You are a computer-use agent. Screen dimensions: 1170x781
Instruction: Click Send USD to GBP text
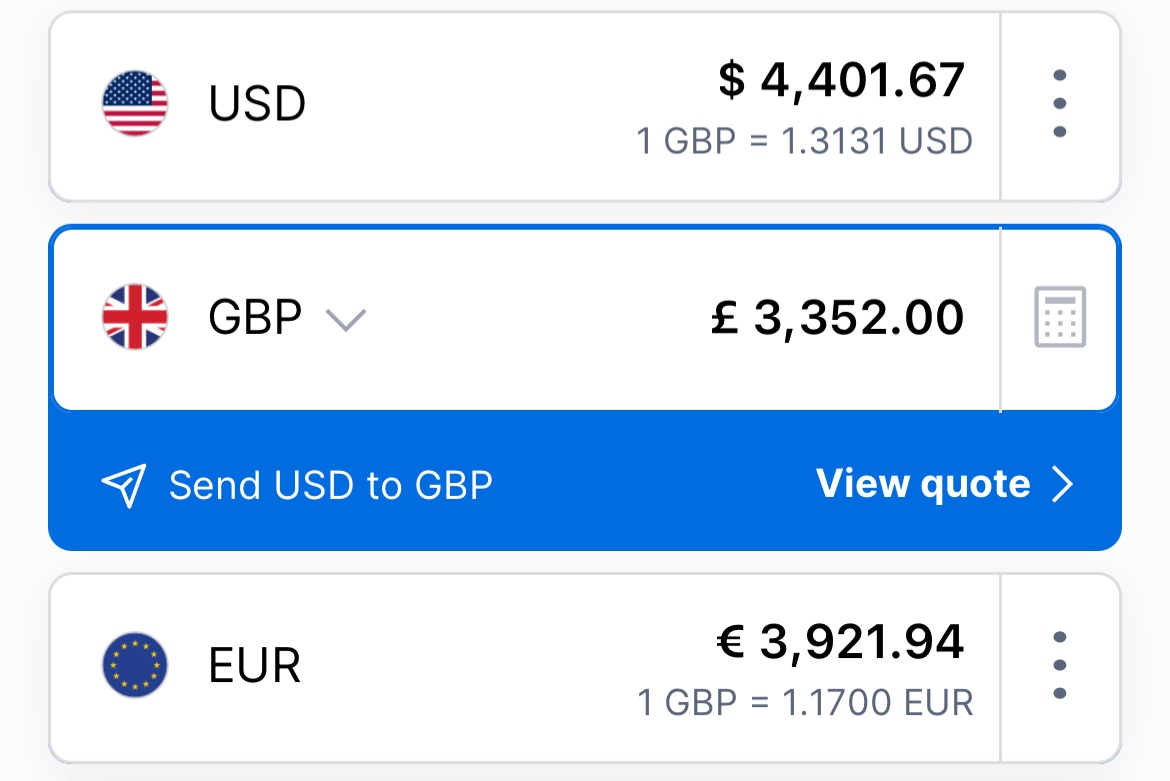331,486
